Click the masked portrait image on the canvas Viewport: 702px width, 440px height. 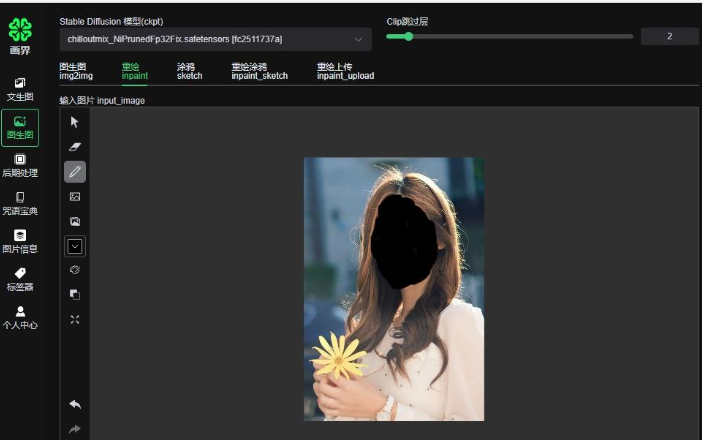point(394,289)
